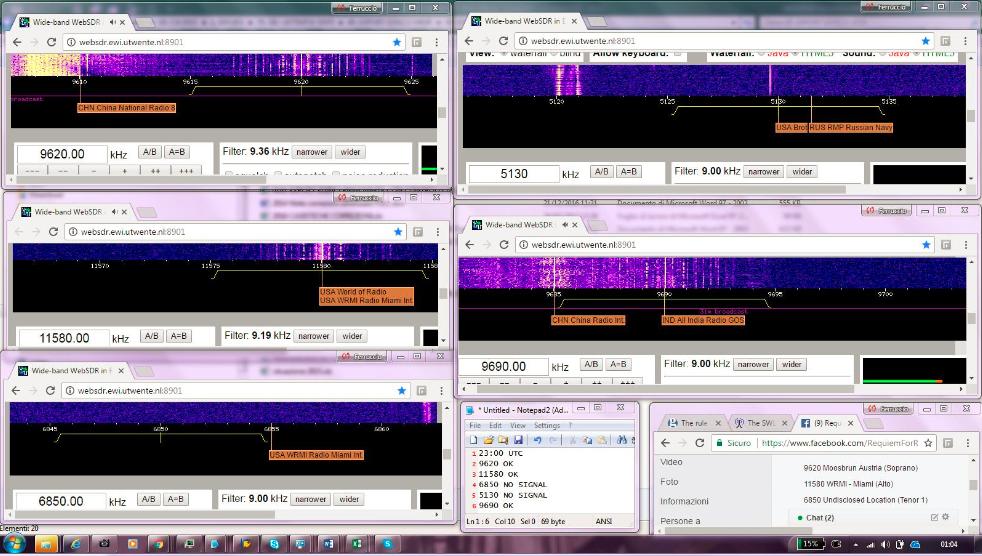Open Video section in Facebook sidebar
The width and height of the screenshot is (982, 556).
tap(671, 462)
